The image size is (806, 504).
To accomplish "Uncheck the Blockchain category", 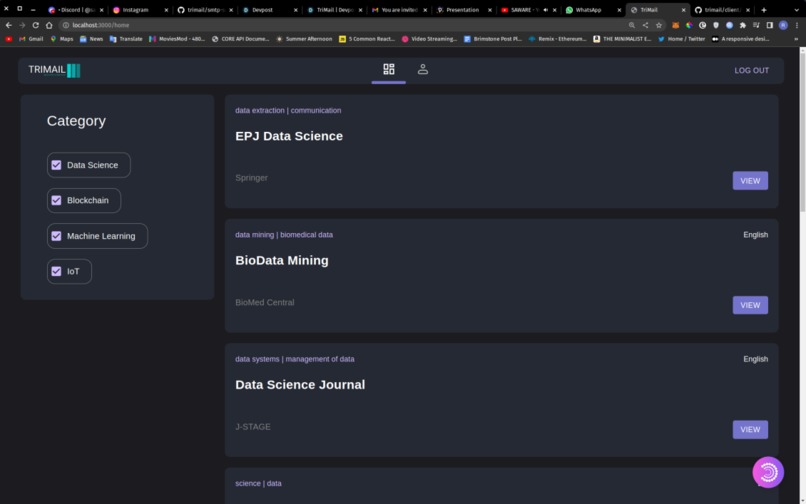I will click(57, 201).
